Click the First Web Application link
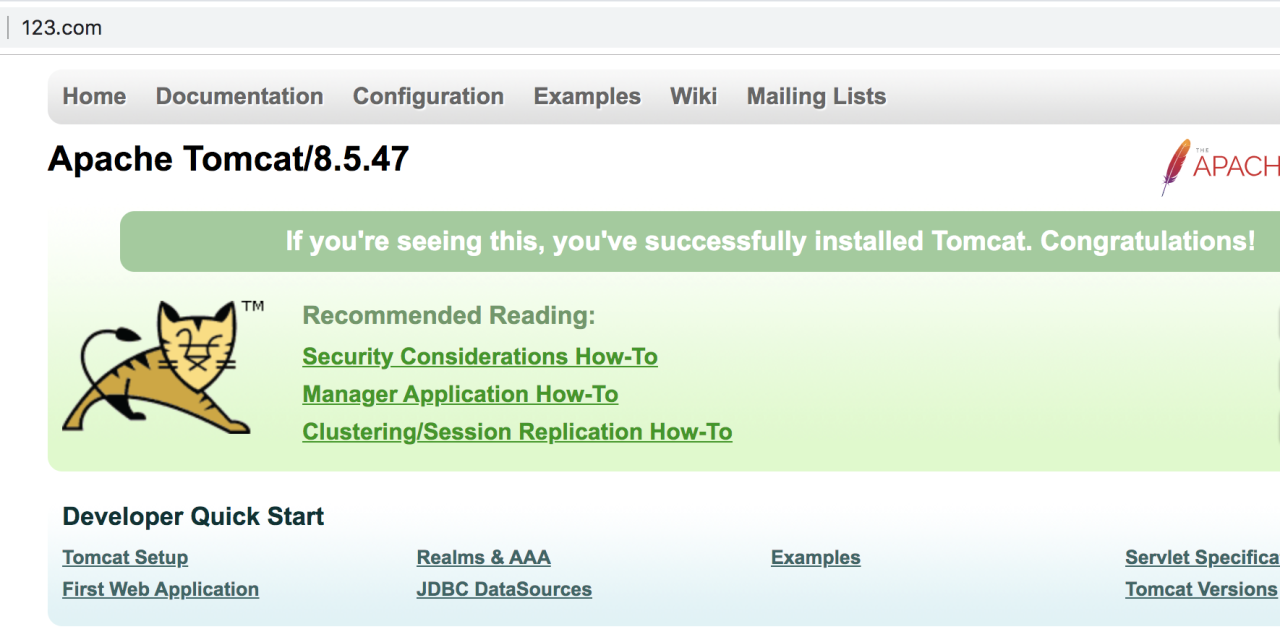This screenshot has height=632, width=1280. (x=160, y=590)
